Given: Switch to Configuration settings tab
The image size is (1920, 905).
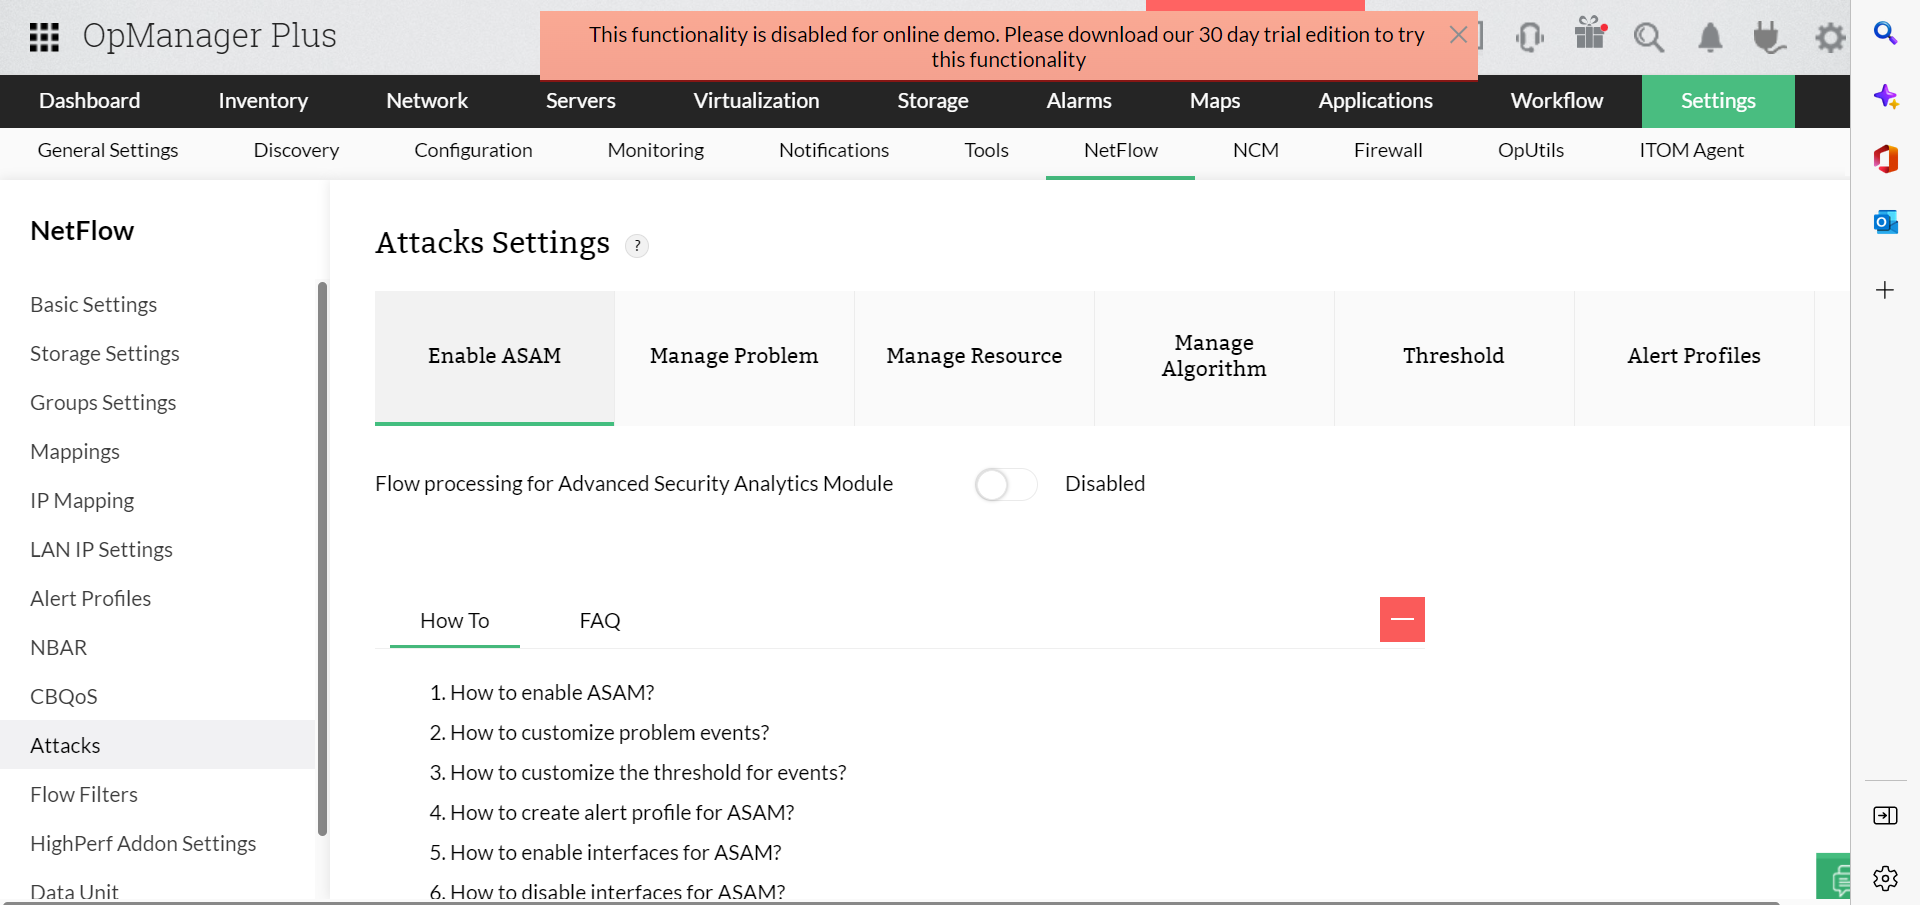Looking at the screenshot, I should coord(473,151).
